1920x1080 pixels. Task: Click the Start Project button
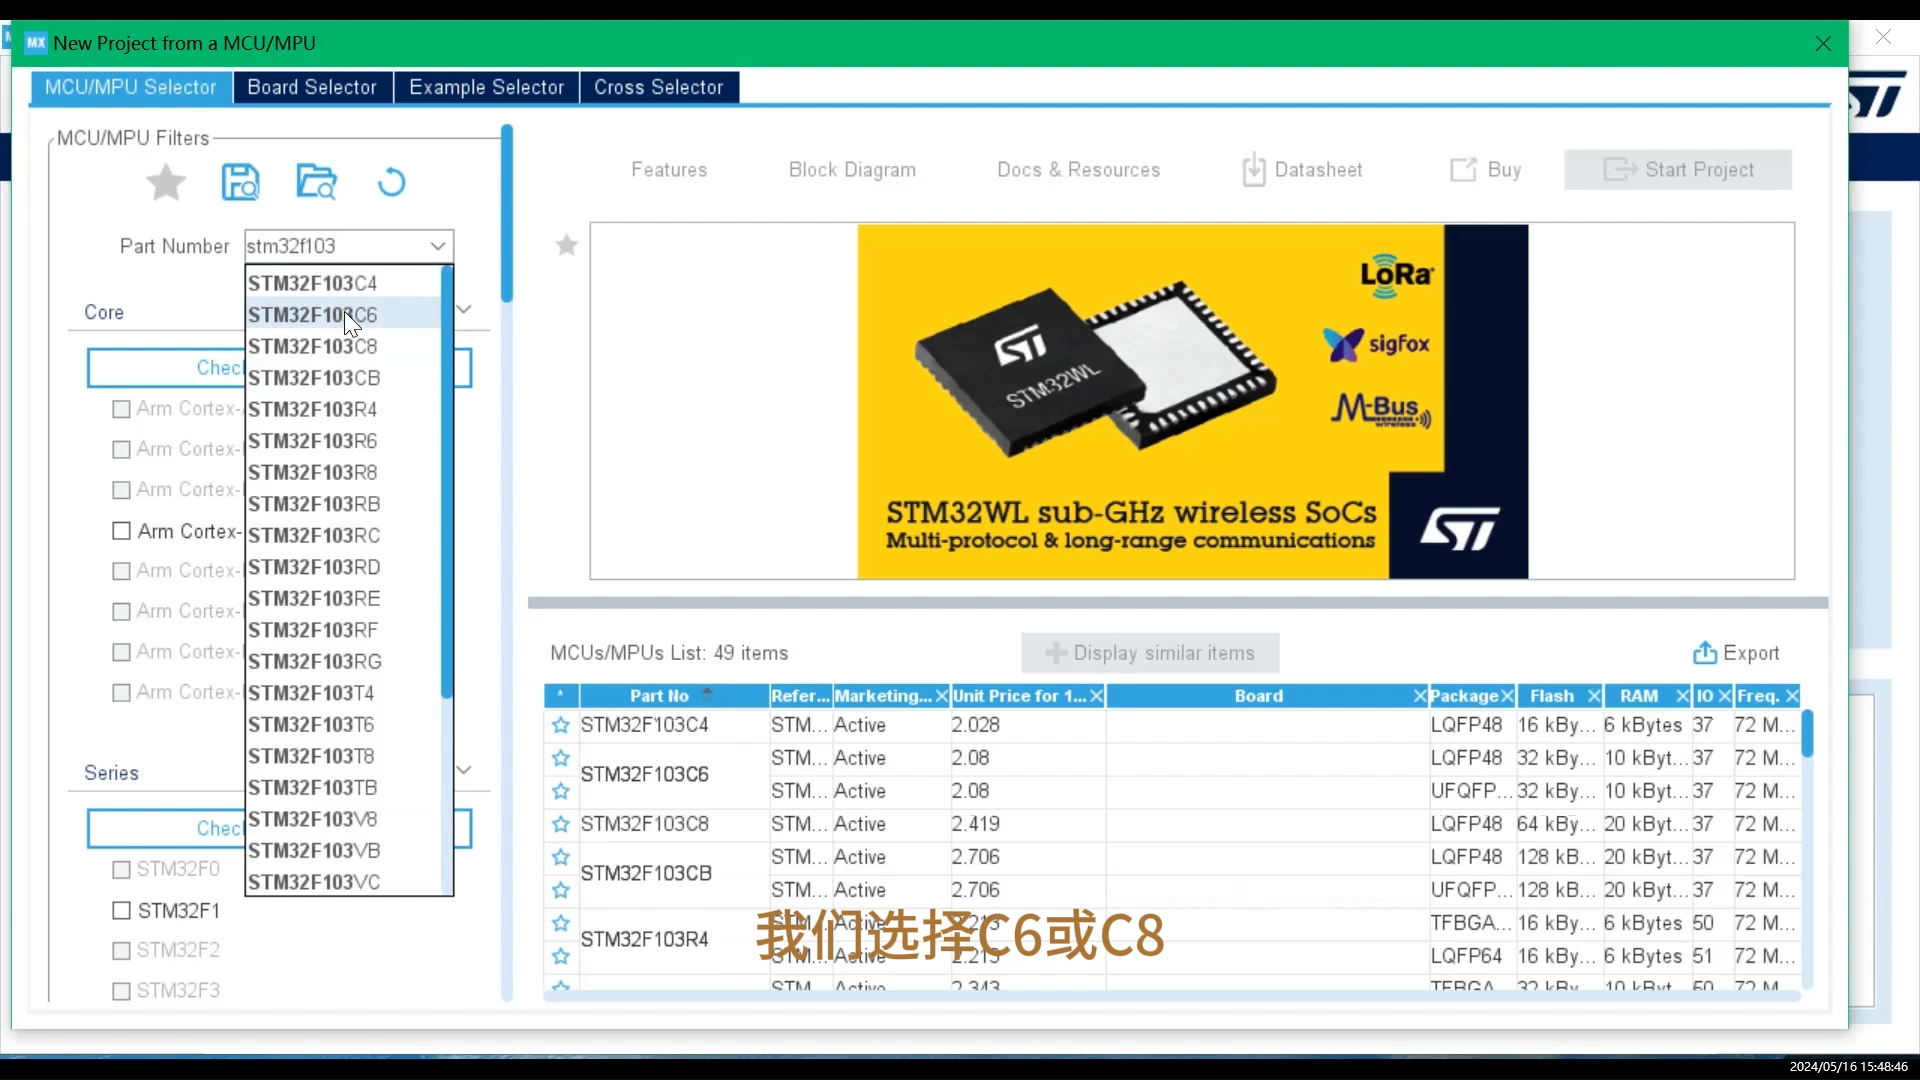click(1679, 170)
